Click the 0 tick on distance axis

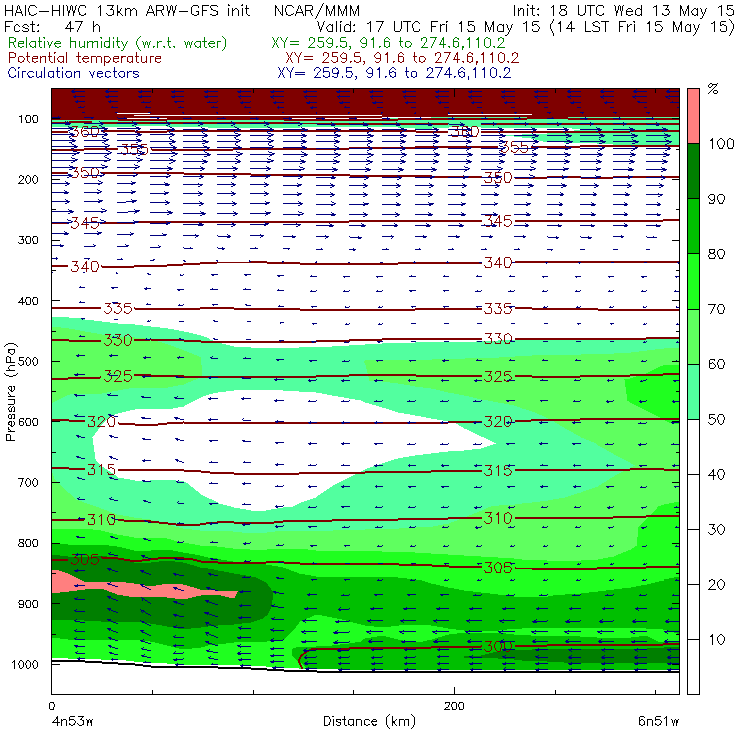(x=52, y=706)
